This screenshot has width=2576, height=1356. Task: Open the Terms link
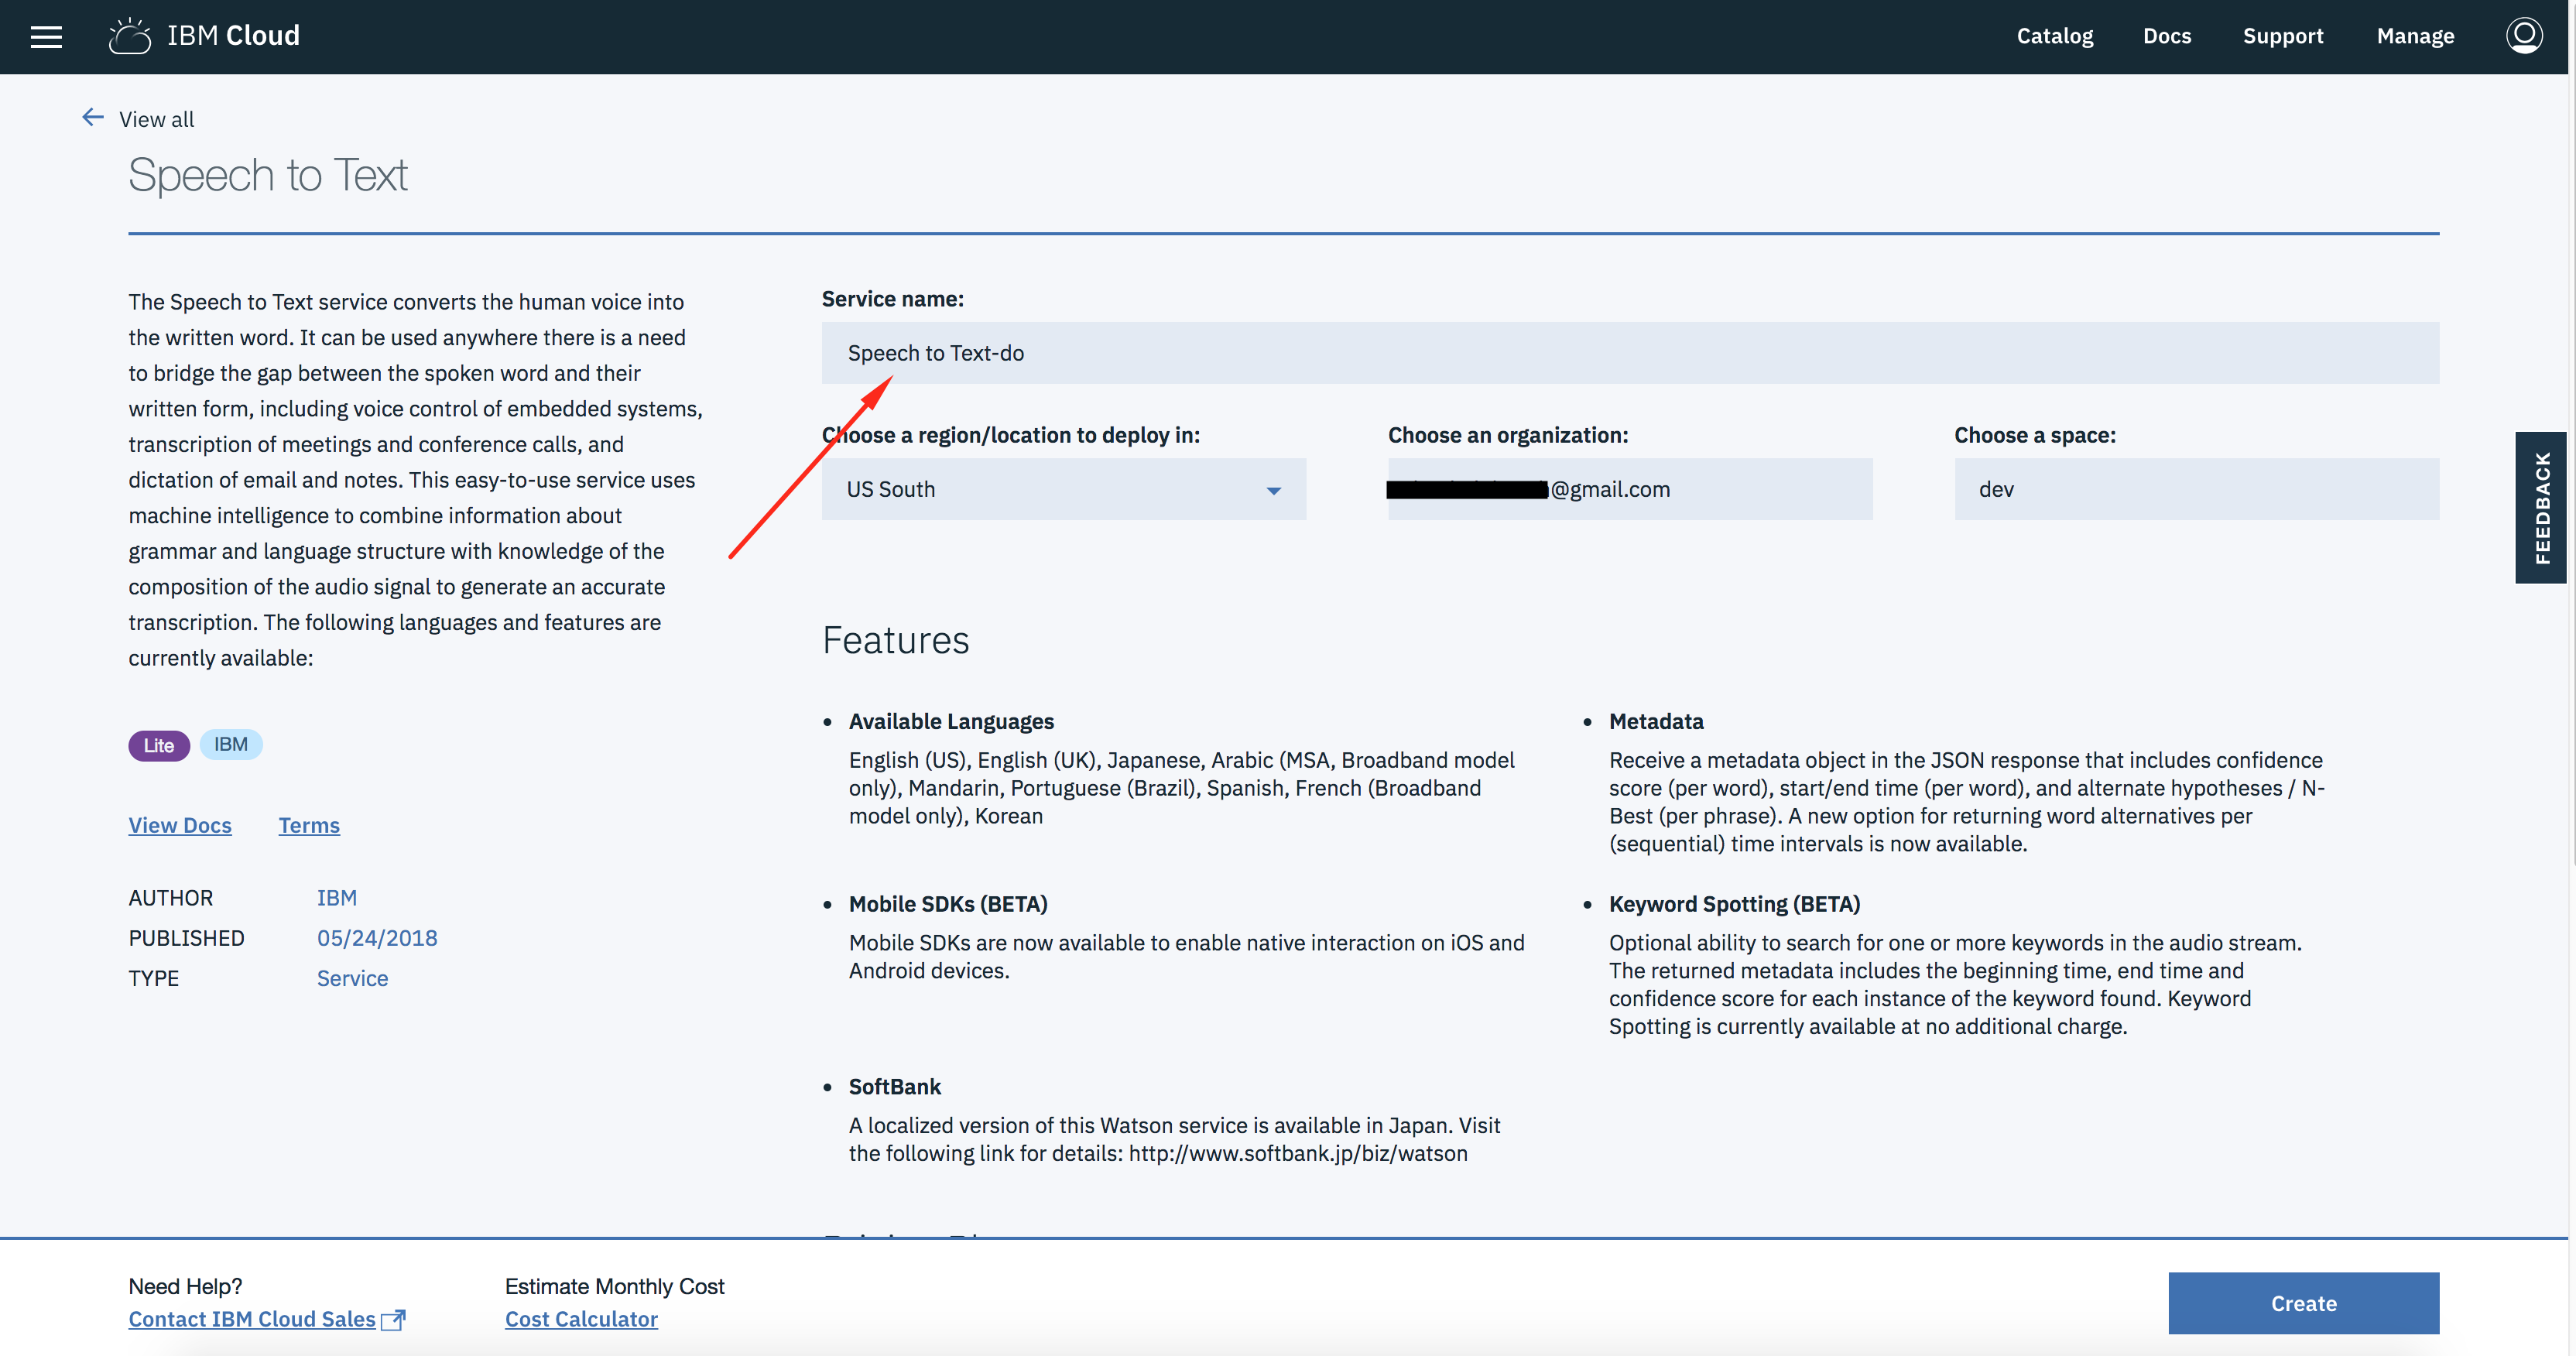(x=309, y=825)
